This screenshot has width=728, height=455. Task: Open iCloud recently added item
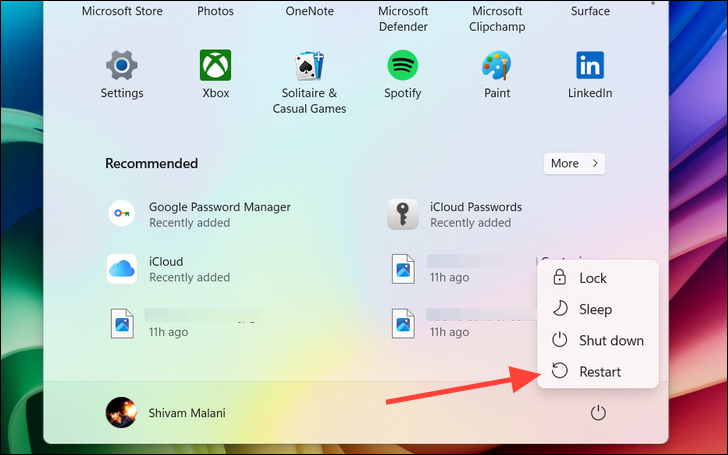pyautogui.click(x=169, y=269)
